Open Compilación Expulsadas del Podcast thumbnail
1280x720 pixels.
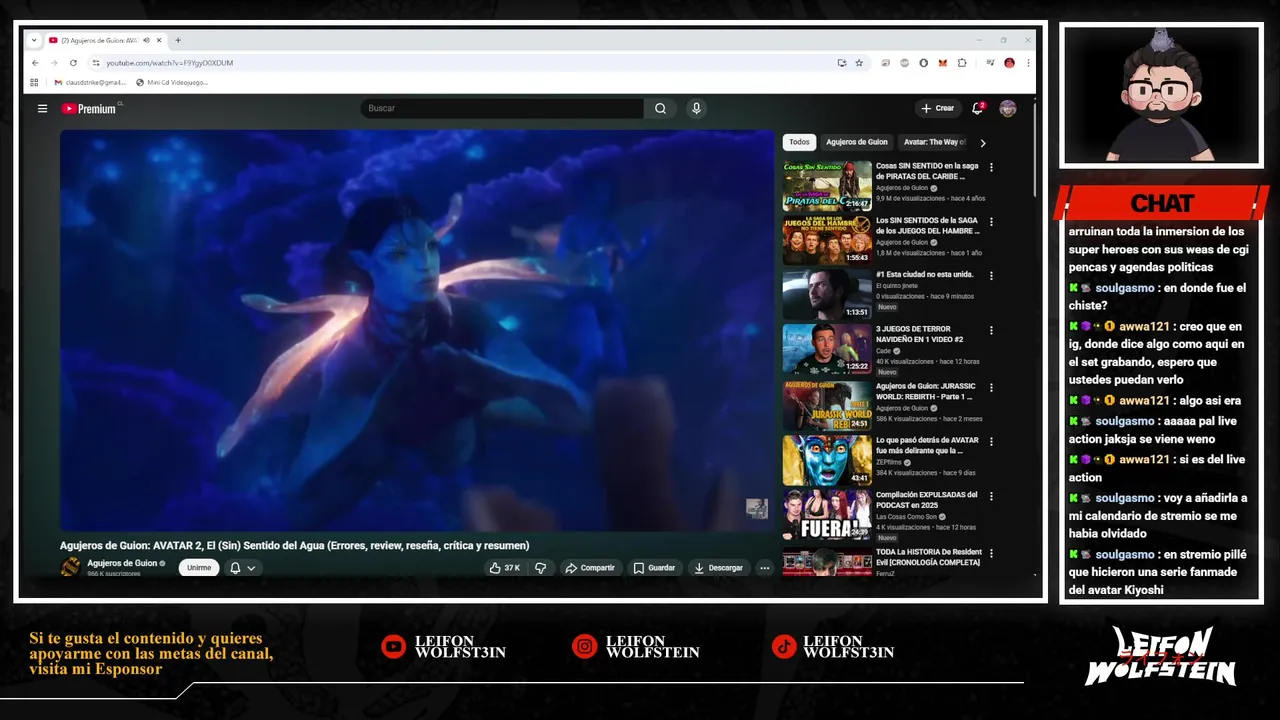point(827,514)
